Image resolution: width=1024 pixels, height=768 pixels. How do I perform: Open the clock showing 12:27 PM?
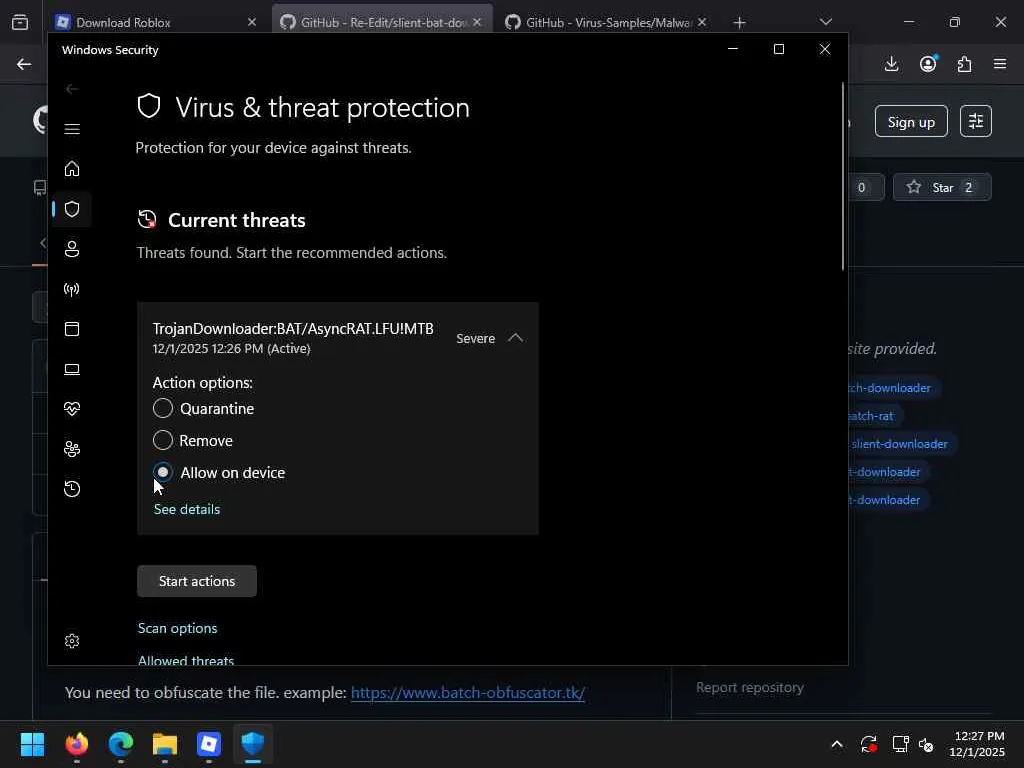[977, 744]
